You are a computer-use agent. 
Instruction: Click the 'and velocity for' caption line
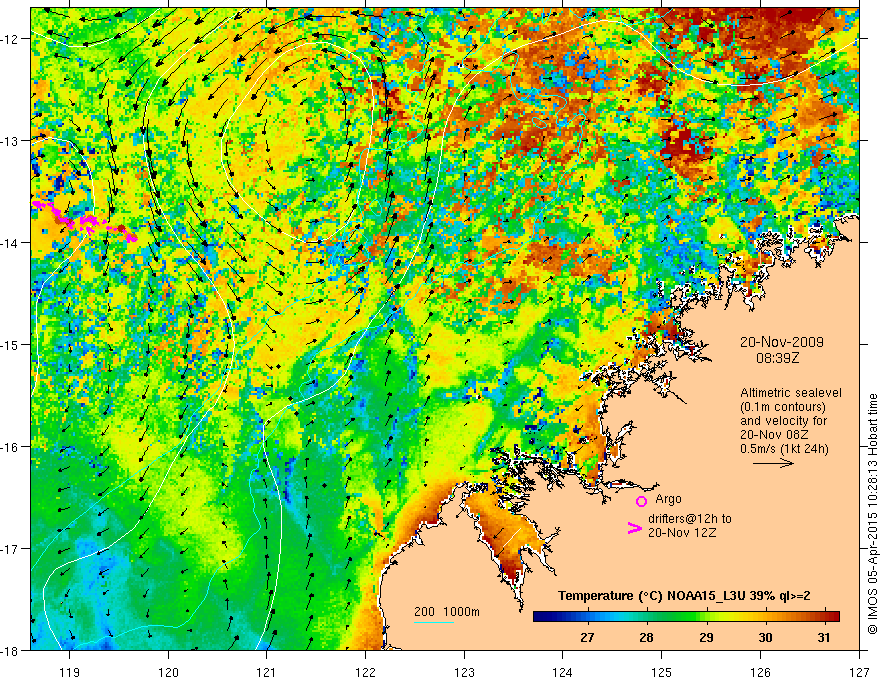[x=783, y=421]
